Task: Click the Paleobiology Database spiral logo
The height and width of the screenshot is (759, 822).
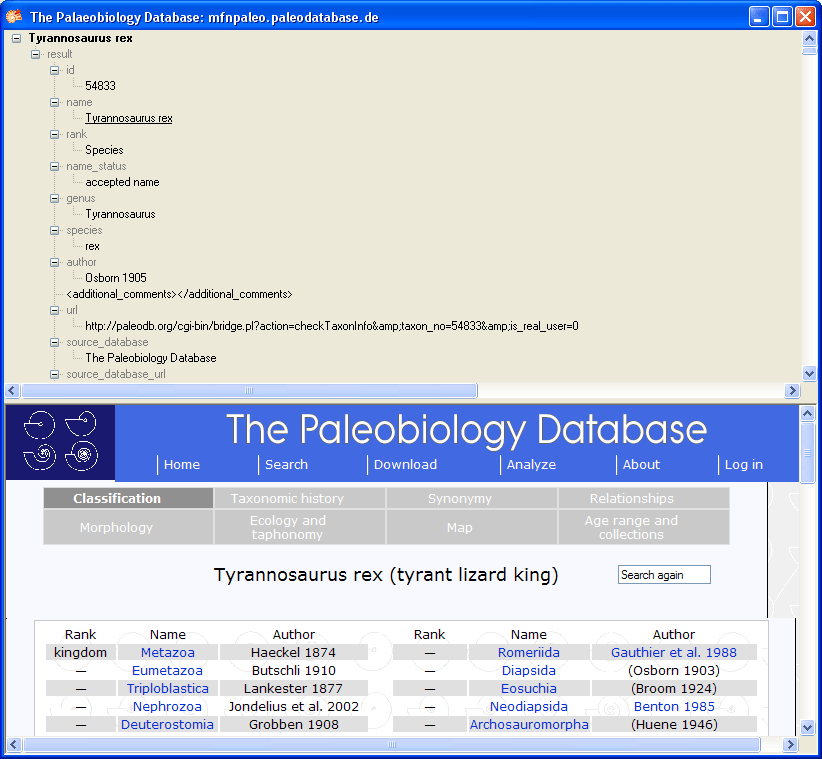Action: 60,441
